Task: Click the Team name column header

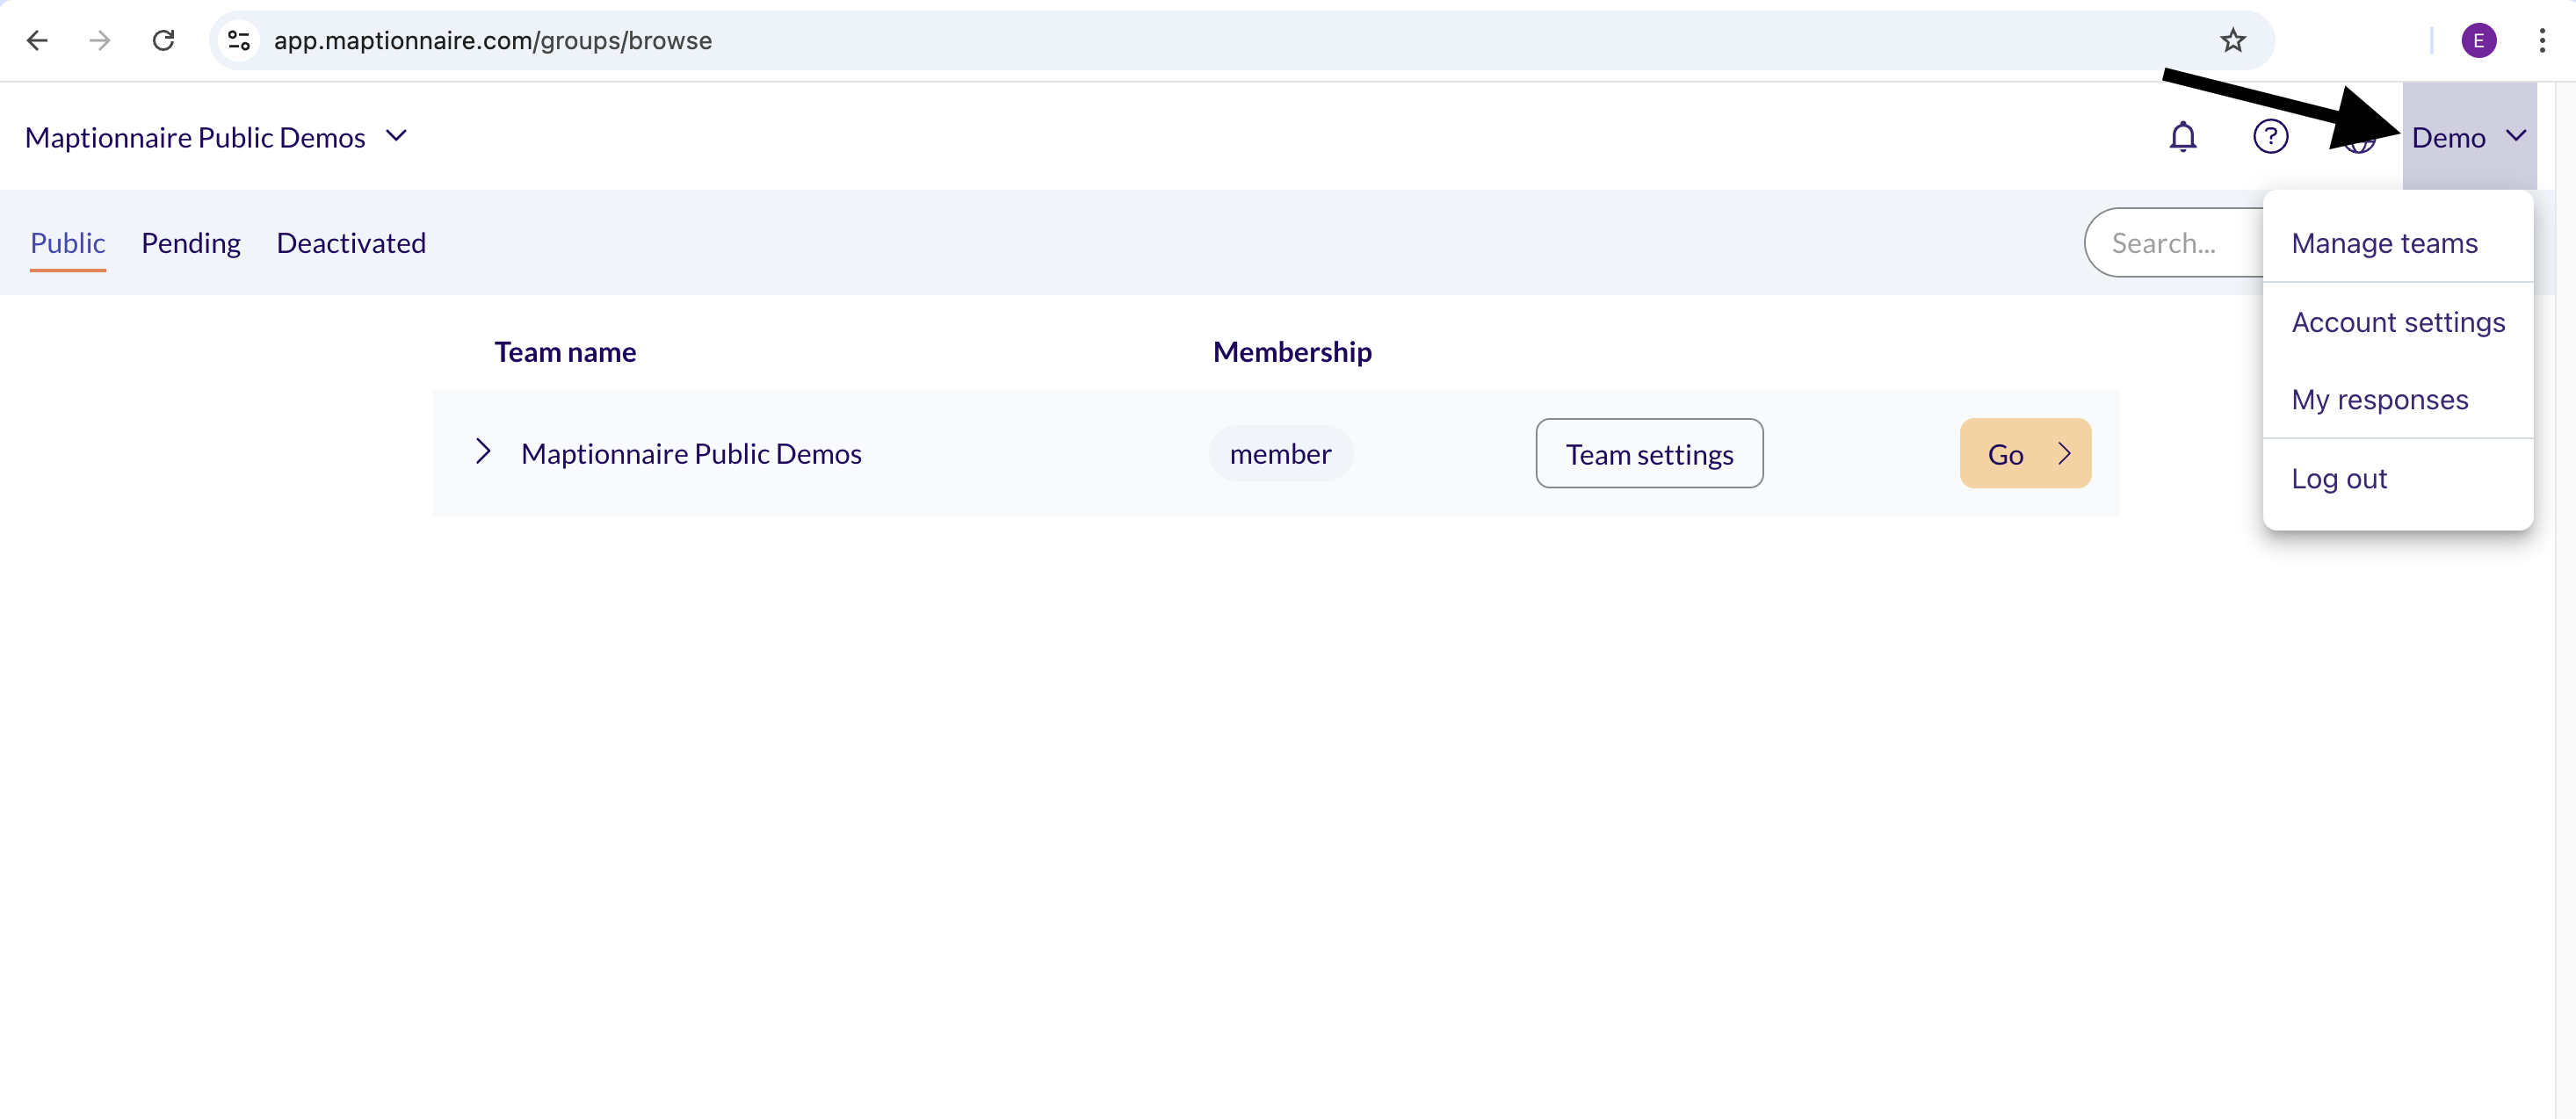Action: [565, 352]
